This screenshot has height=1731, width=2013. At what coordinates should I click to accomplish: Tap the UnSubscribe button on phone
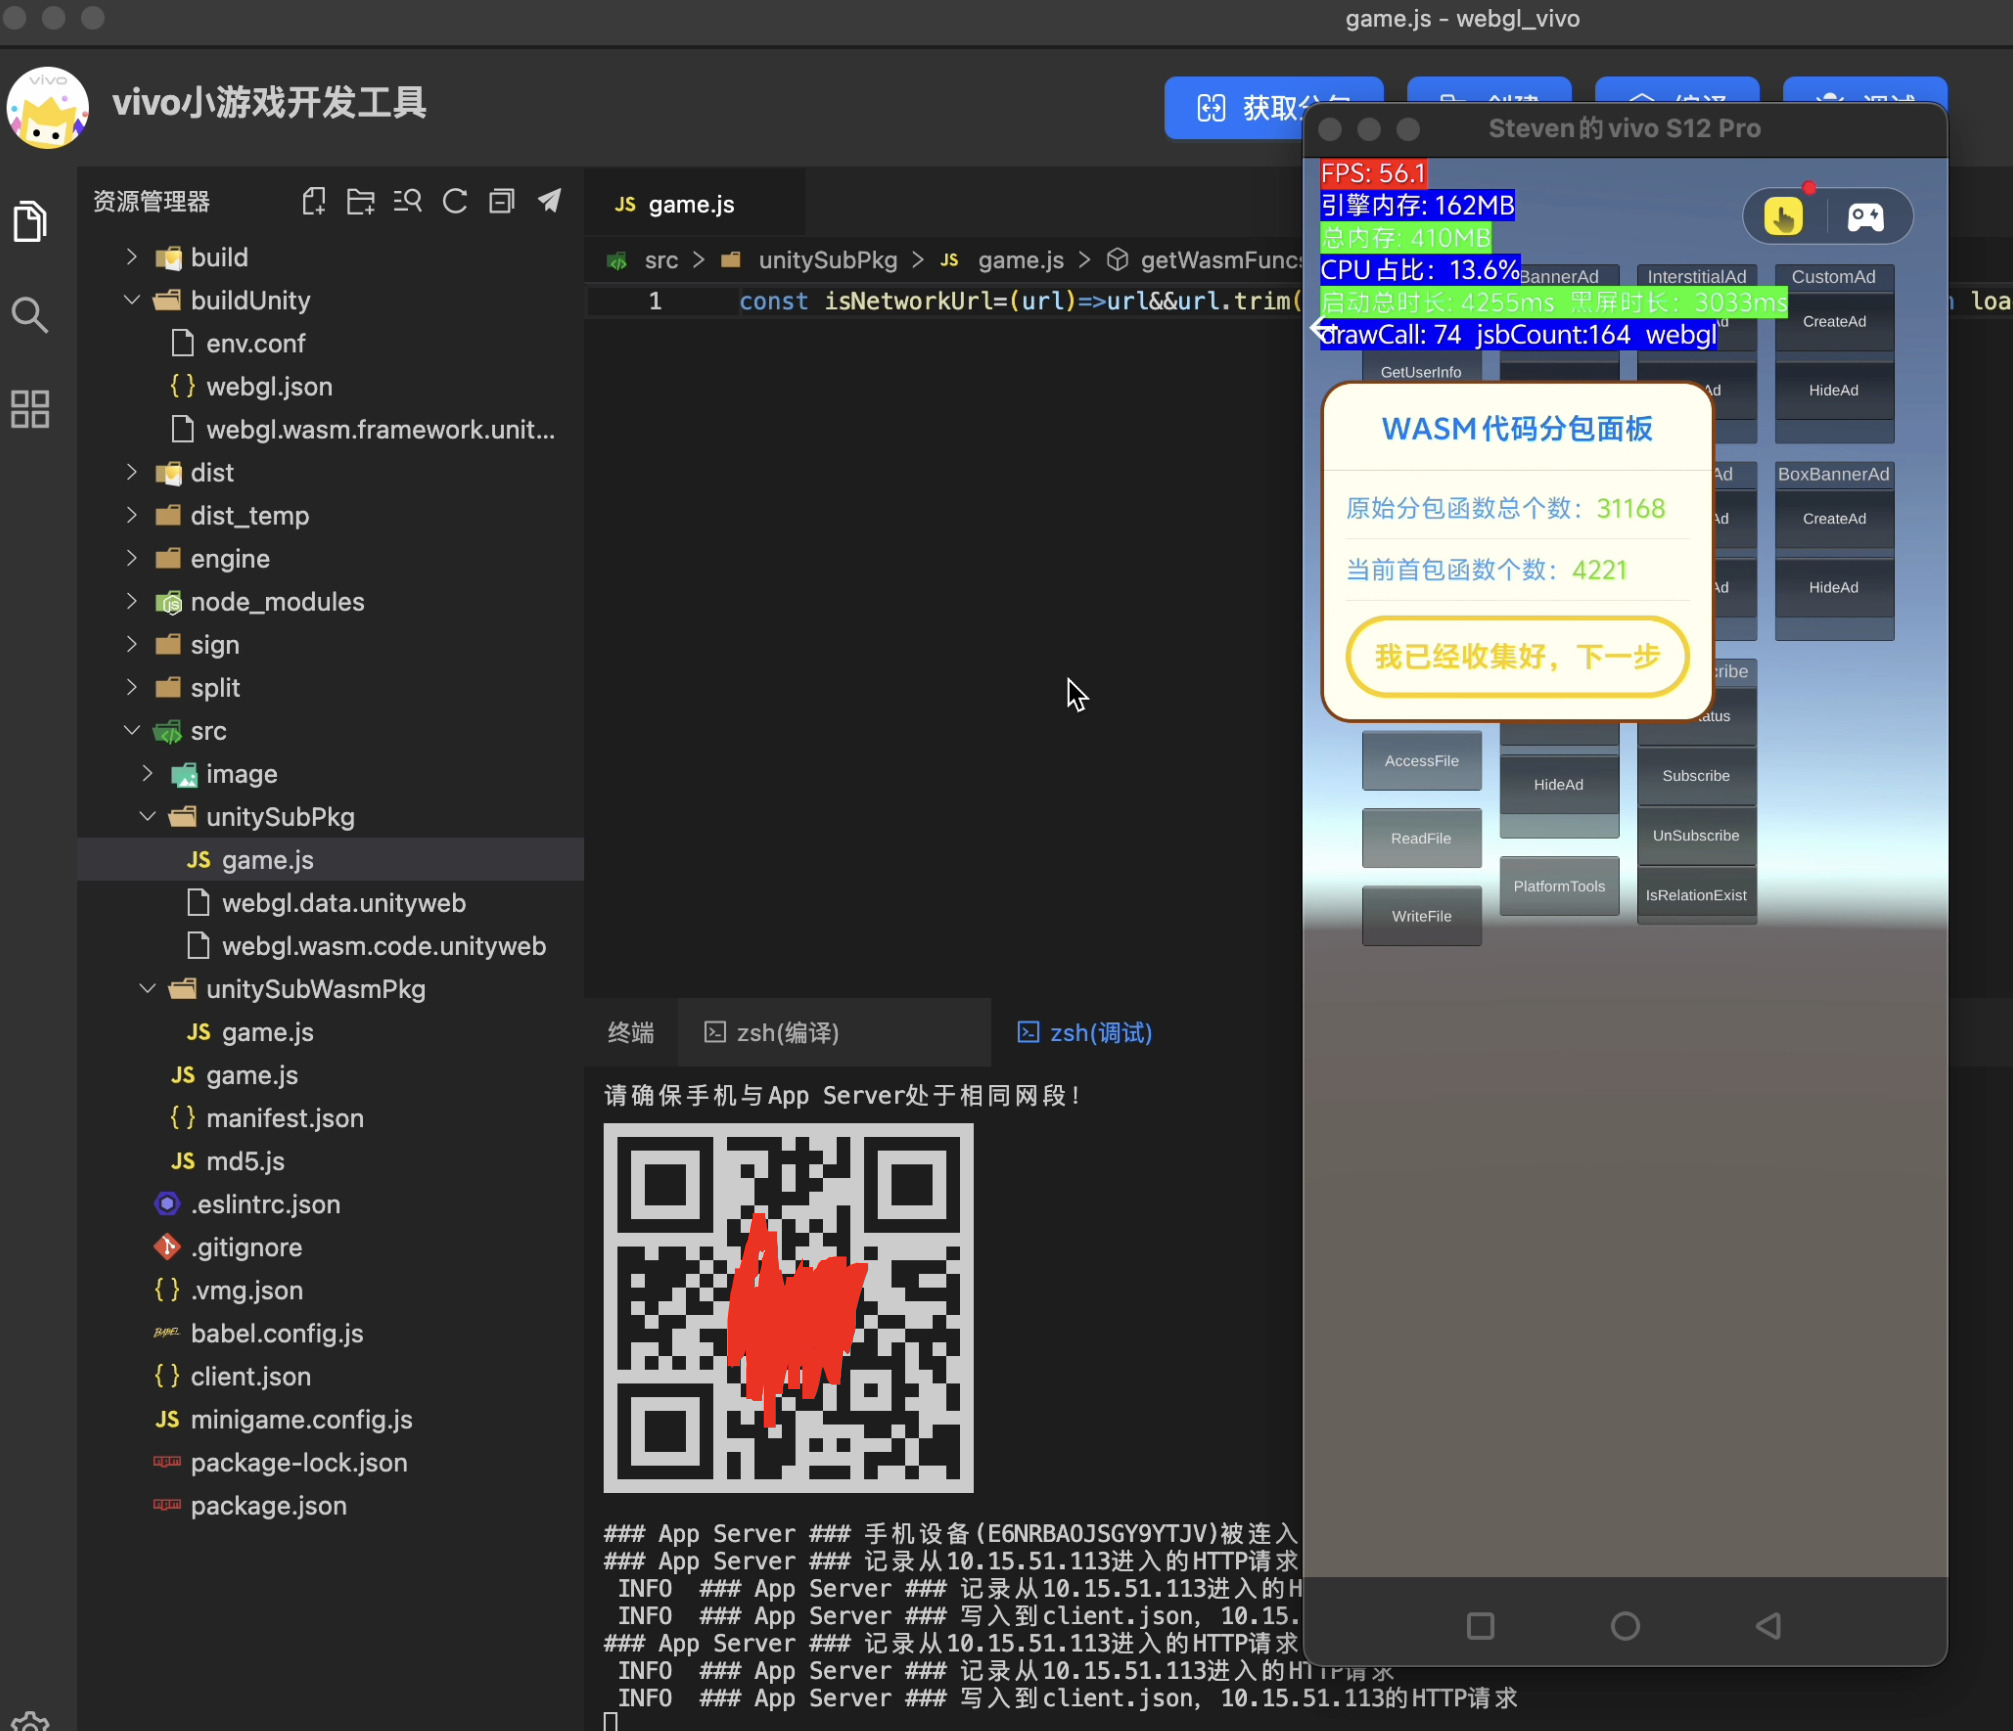click(1696, 835)
